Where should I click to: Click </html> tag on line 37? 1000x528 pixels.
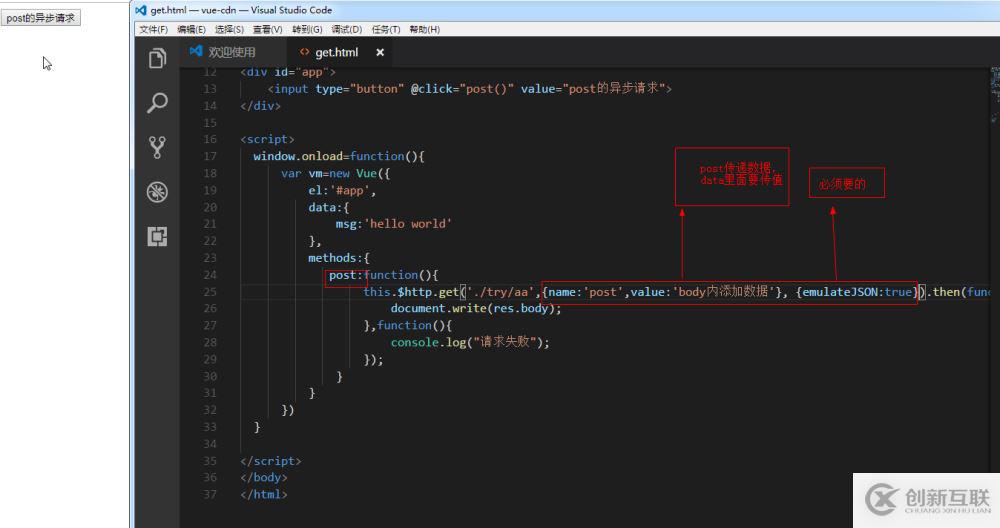coord(264,494)
